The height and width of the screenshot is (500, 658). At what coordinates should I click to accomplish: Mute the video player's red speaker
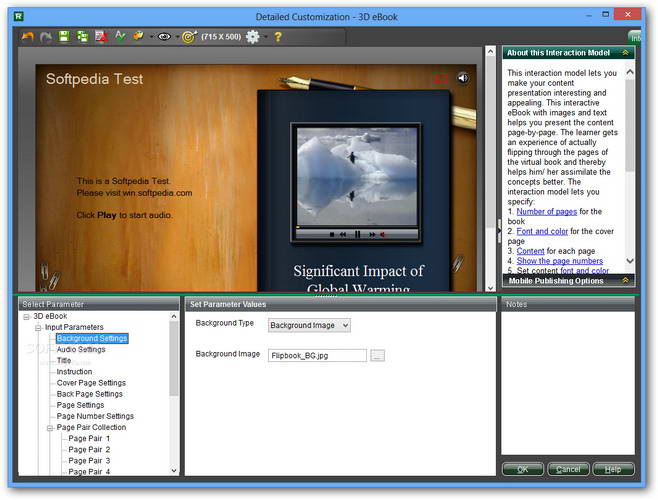coord(383,234)
